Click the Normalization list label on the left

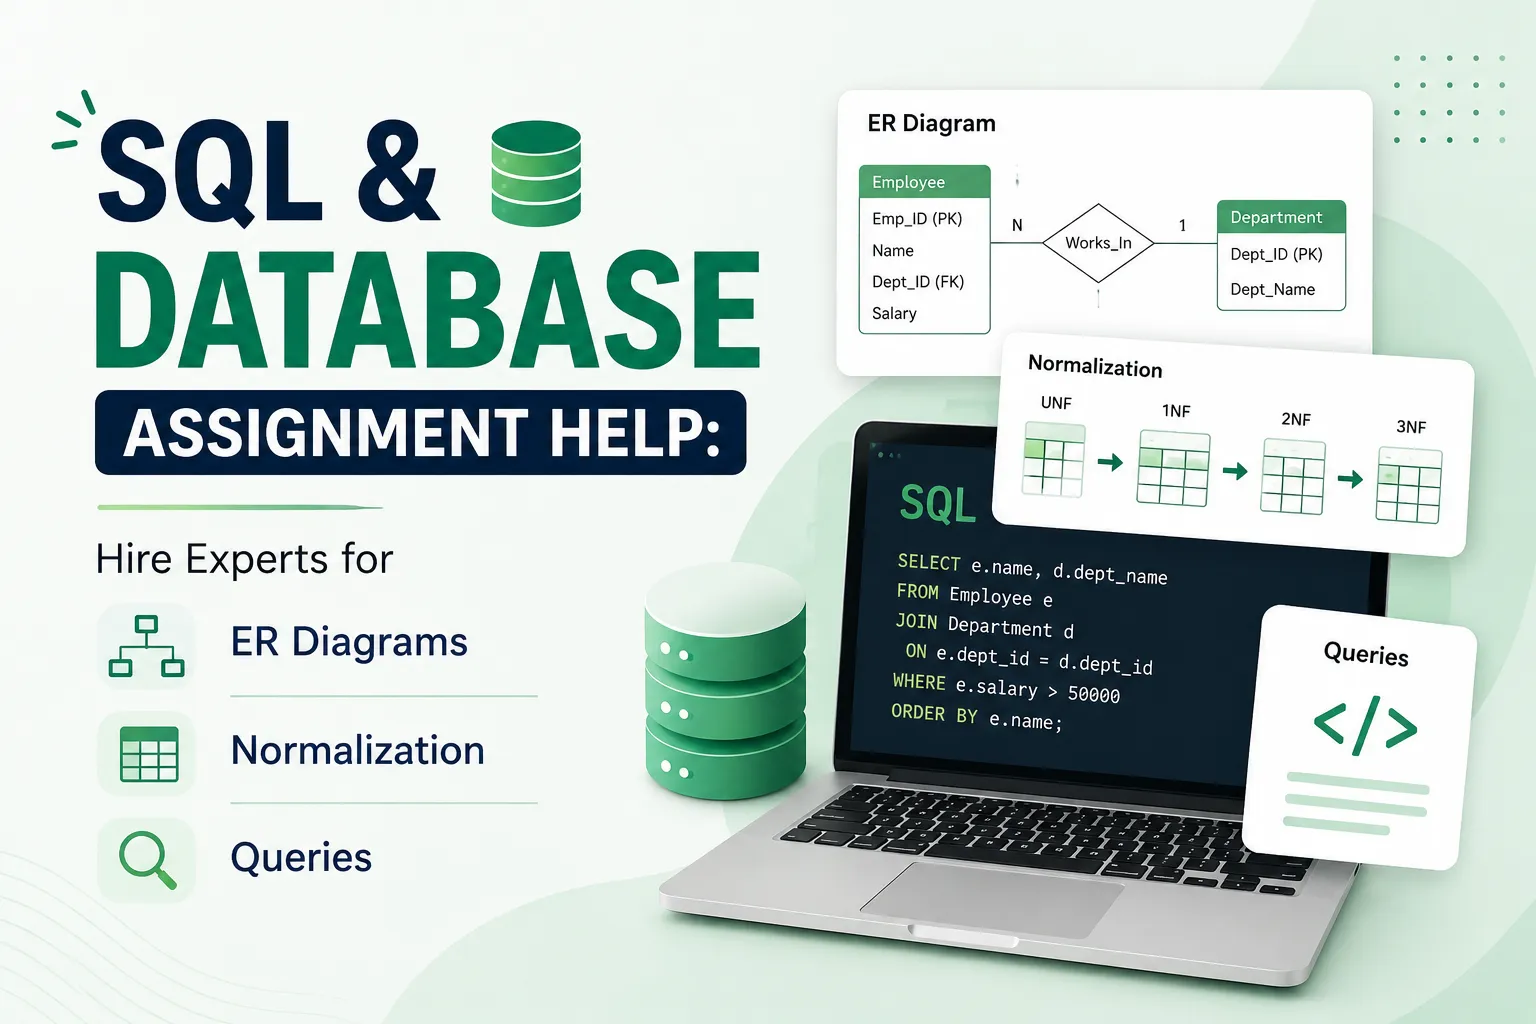(x=357, y=750)
